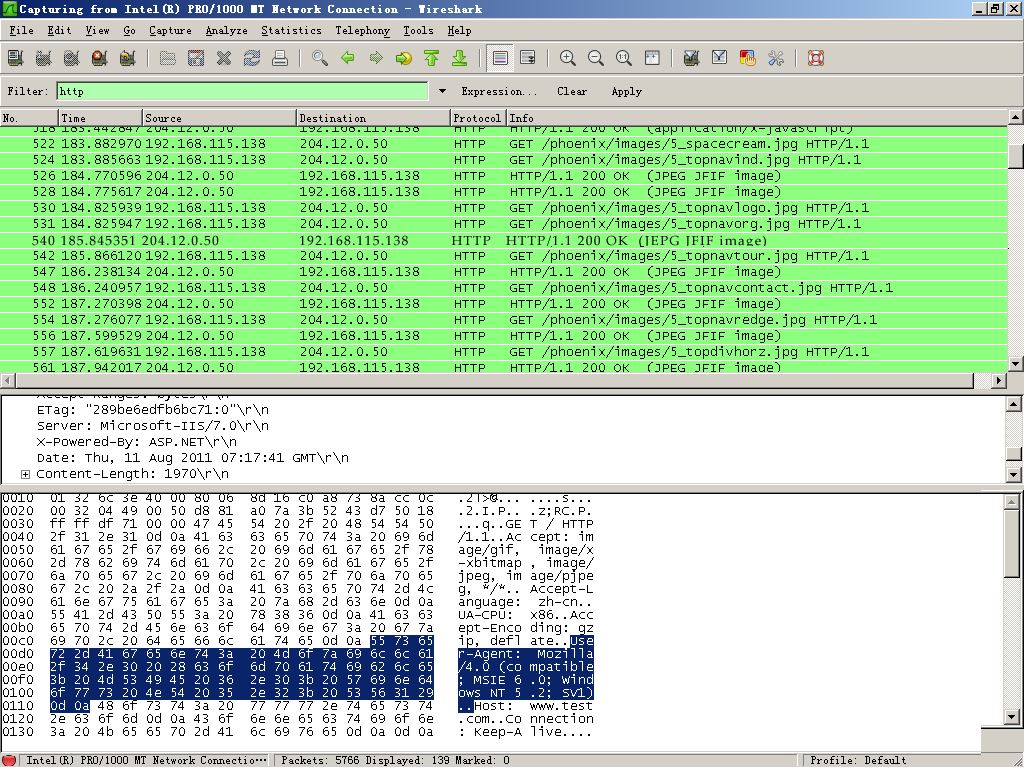Screen dimensions: 1024x768
Task: Go back in packet history
Action: (x=348, y=58)
